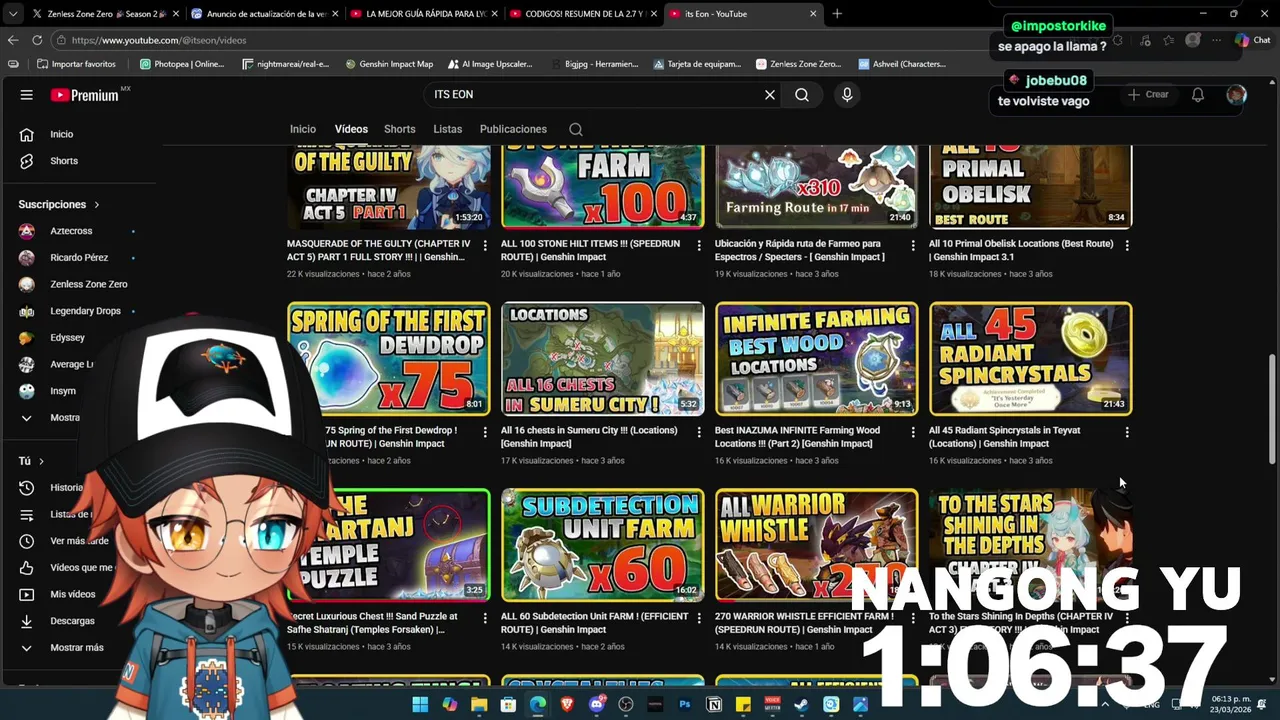Open the Importar favoritos bookmark
Image resolution: width=1280 pixels, height=720 pixels.
[x=76, y=64]
